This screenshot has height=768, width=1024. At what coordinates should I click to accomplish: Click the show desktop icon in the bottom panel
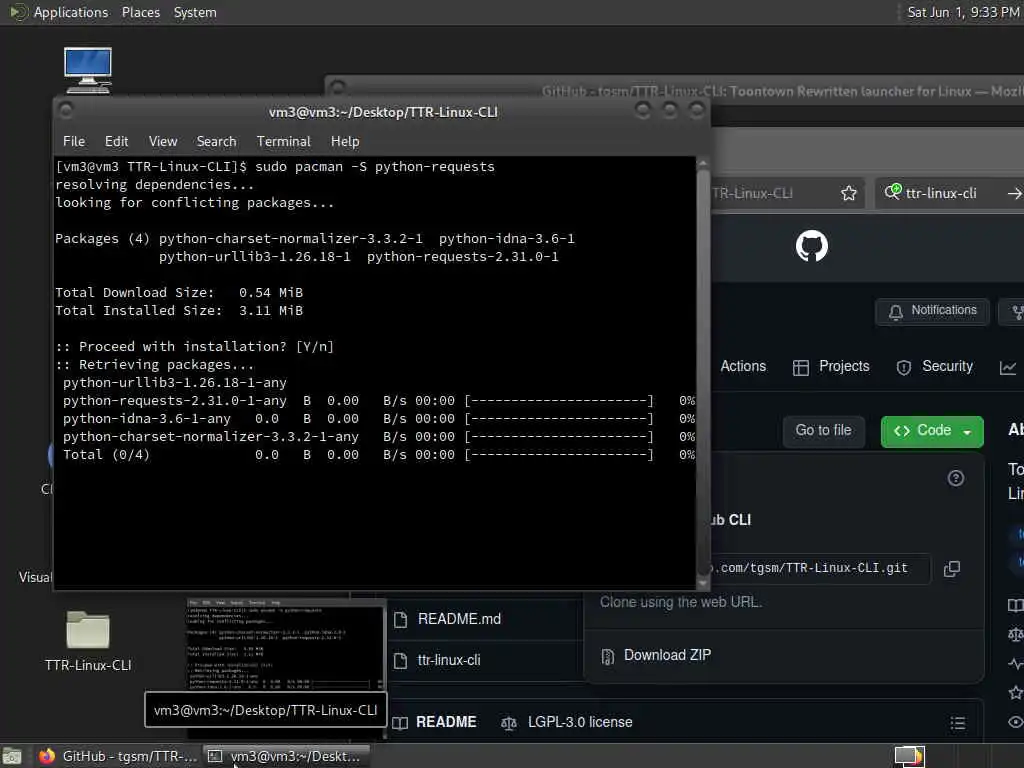(x=12, y=756)
